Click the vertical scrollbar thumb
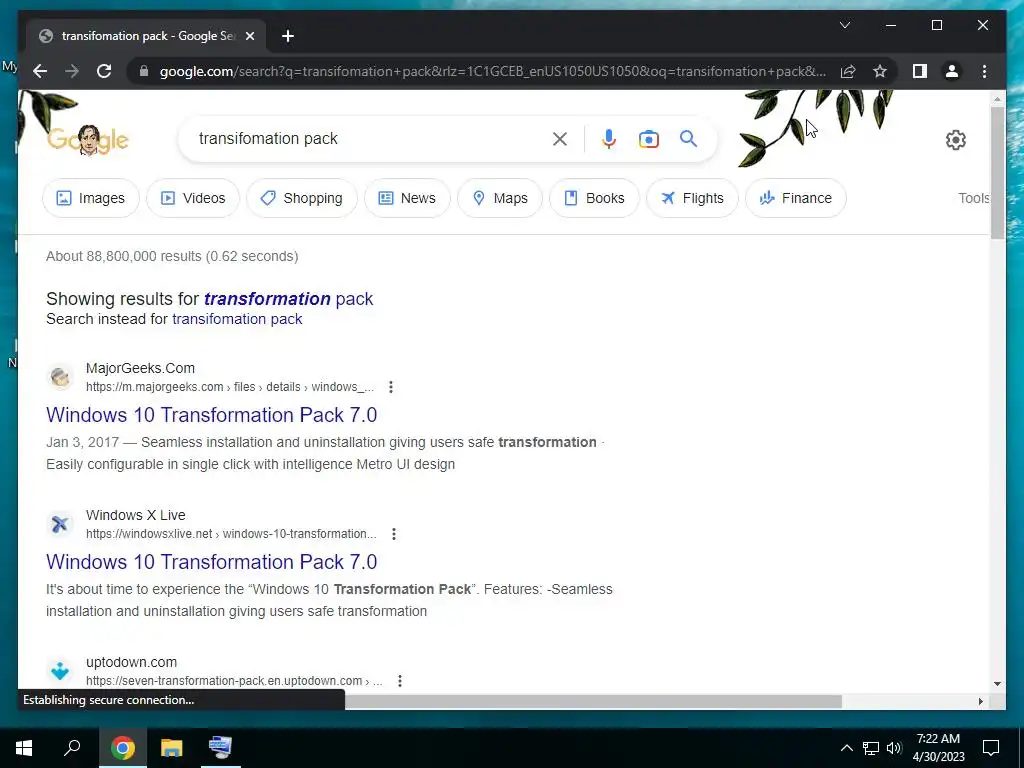 (997, 173)
